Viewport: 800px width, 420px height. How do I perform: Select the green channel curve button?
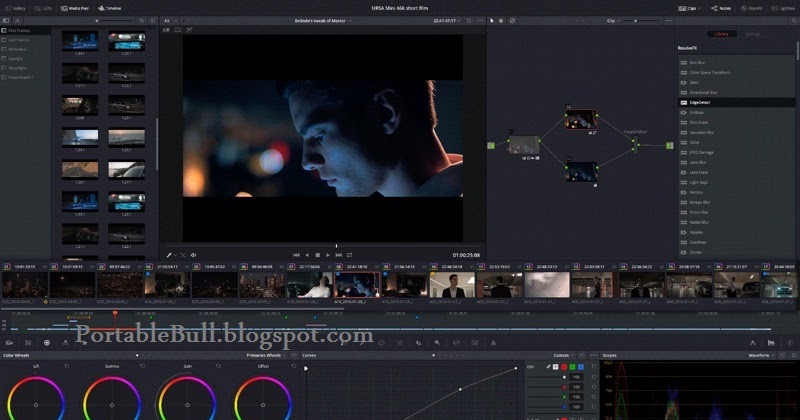click(x=572, y=367)
